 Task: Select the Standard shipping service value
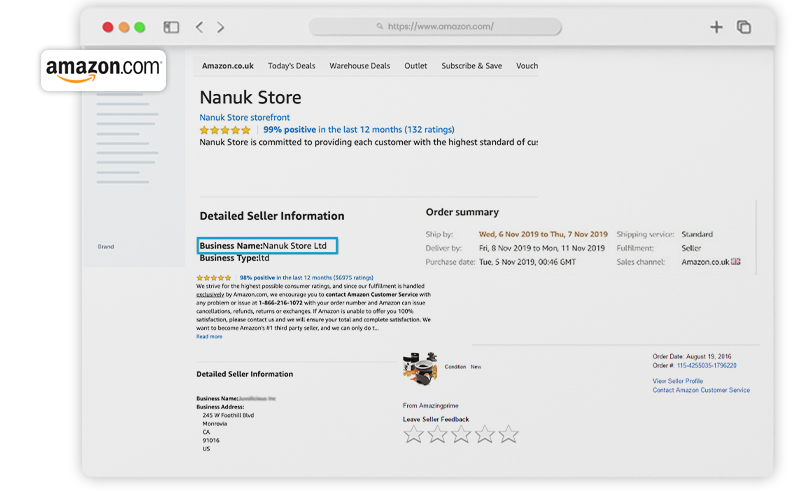coord(697,235)
